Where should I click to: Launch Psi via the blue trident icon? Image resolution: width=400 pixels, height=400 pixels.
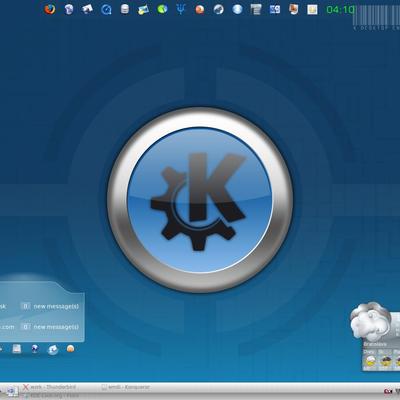coord(181,9)
